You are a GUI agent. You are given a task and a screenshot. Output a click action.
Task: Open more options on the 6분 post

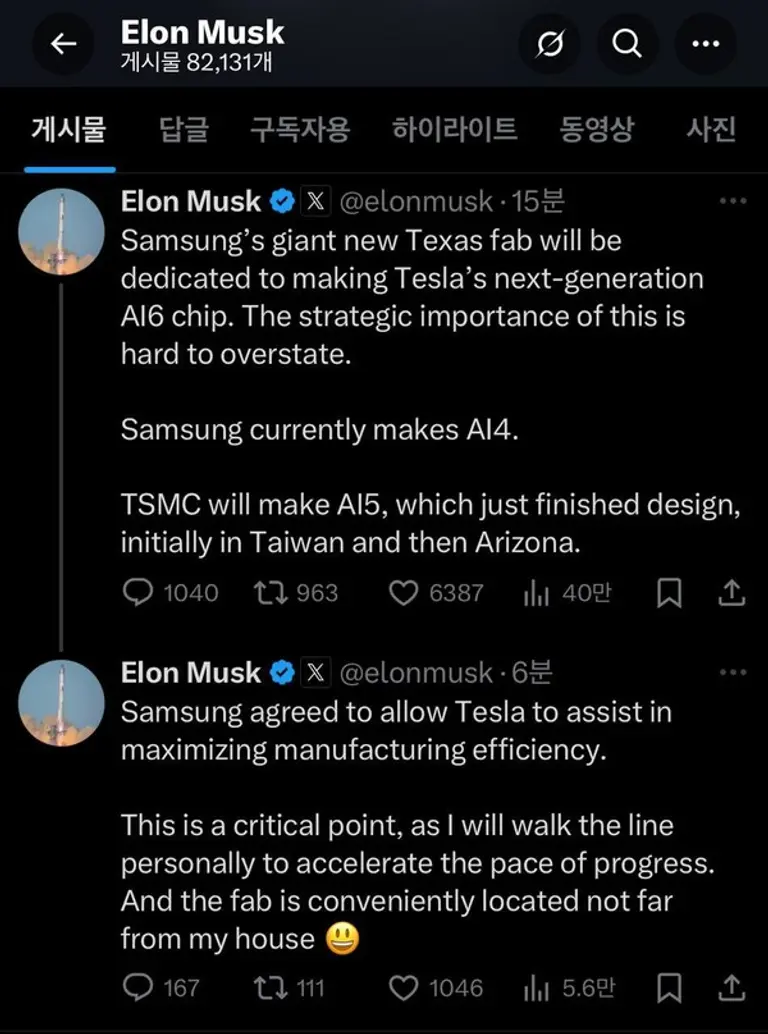(x=733, y=673)
